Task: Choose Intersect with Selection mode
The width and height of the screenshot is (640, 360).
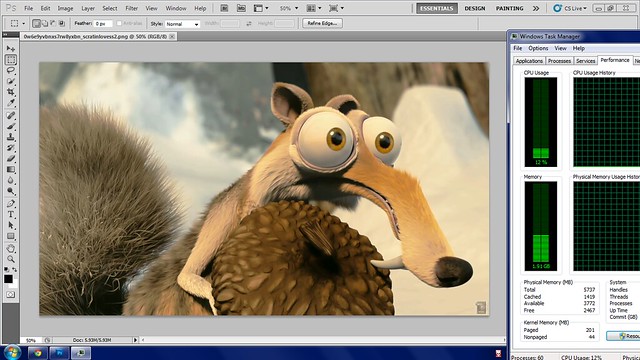Action: pos(62,24)
